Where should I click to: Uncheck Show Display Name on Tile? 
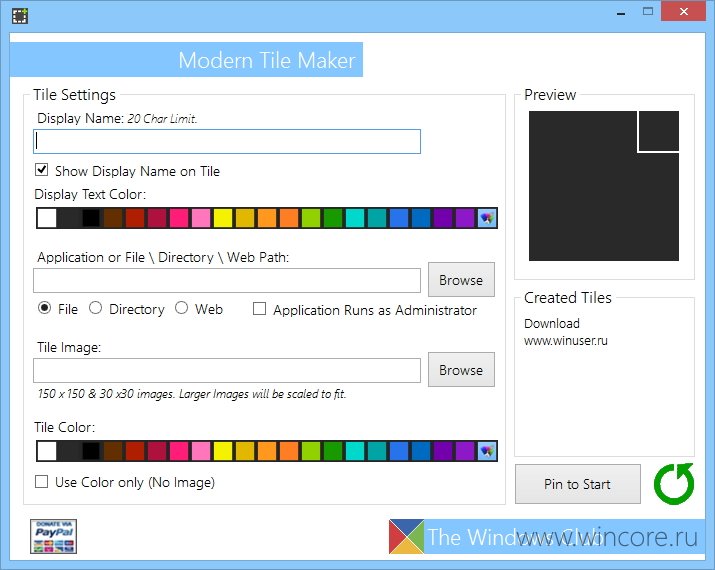pos(41,170)
